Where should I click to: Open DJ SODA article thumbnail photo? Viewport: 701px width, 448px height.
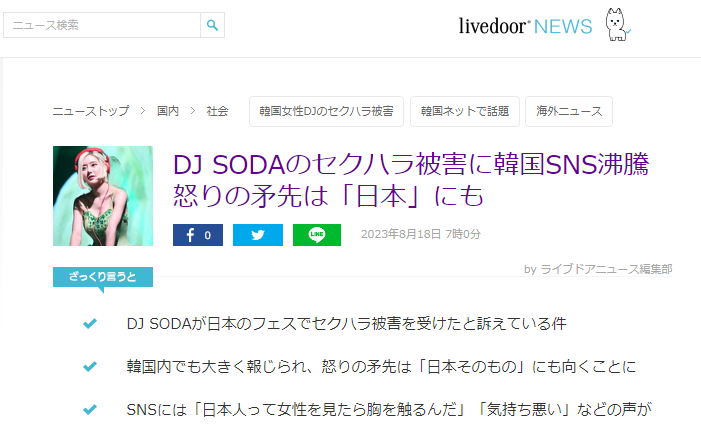[x=103, y=196]
